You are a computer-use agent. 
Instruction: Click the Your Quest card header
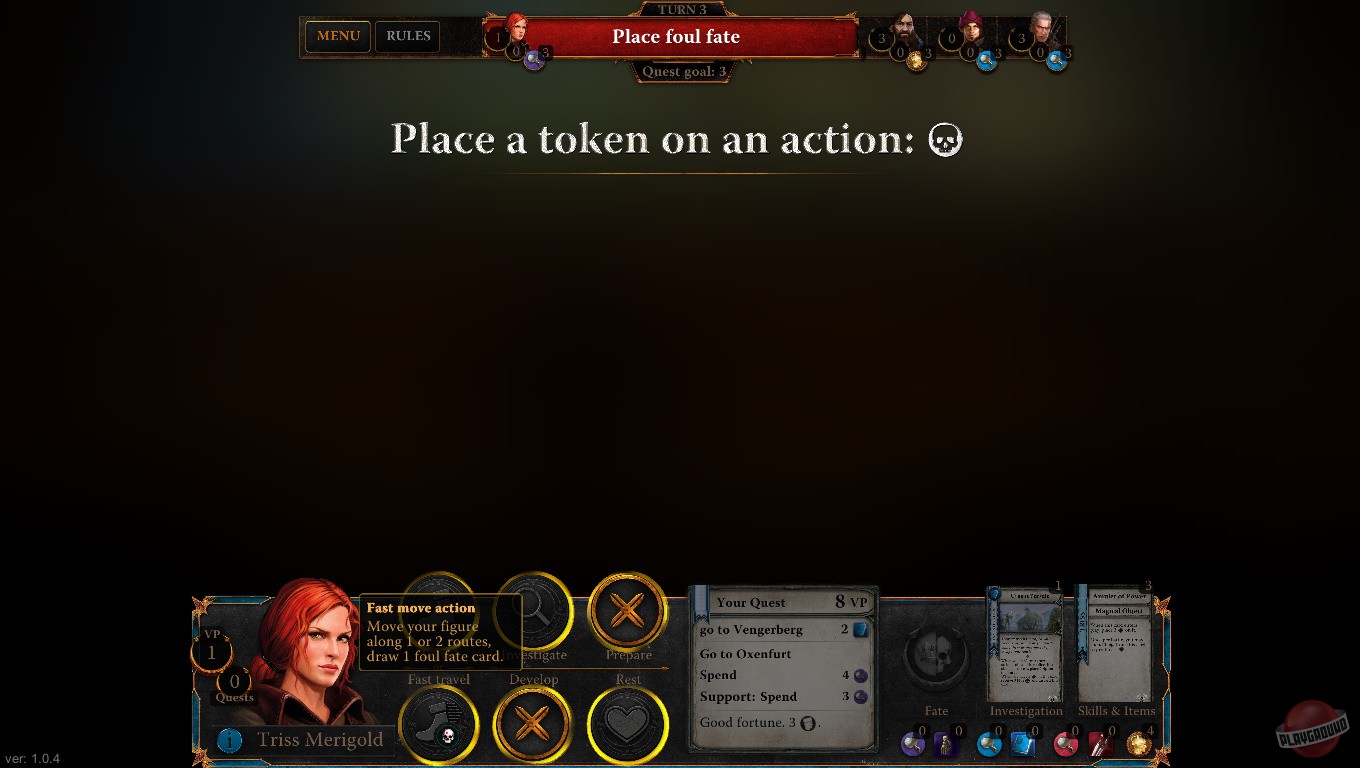click(x=783, y=602)
